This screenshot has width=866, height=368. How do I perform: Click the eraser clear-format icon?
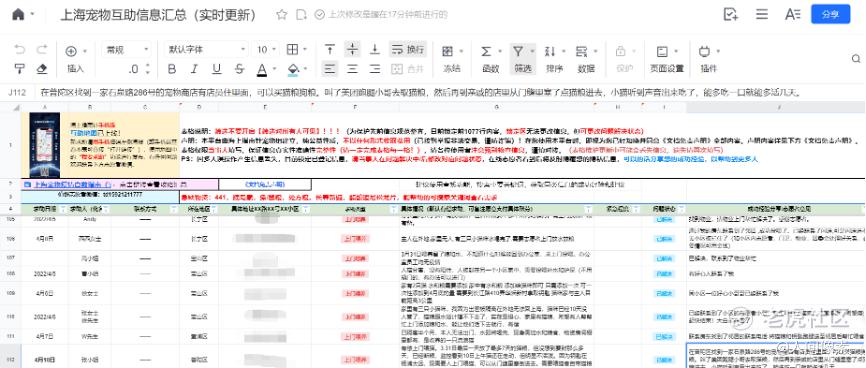(41, 69)
